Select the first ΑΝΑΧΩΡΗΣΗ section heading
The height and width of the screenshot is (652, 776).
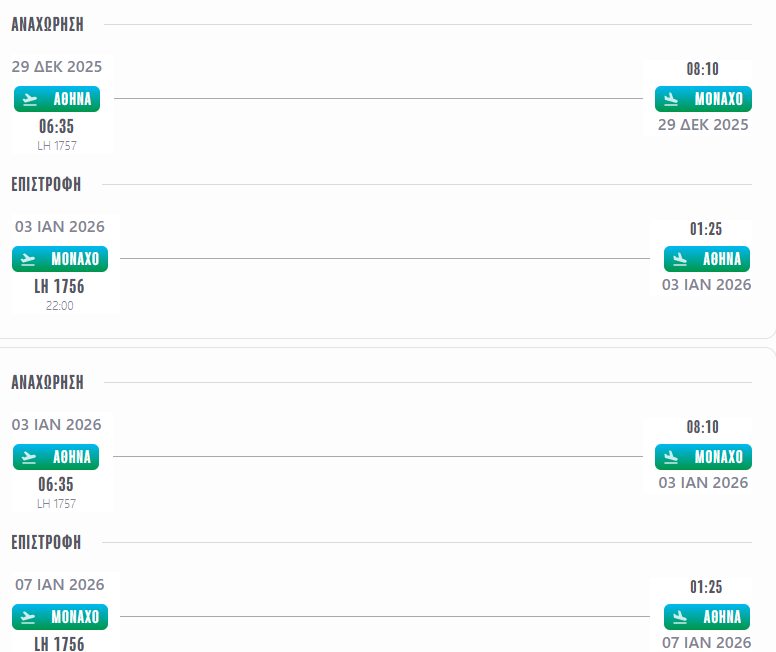pyautogui.click(x=47, y=25)
